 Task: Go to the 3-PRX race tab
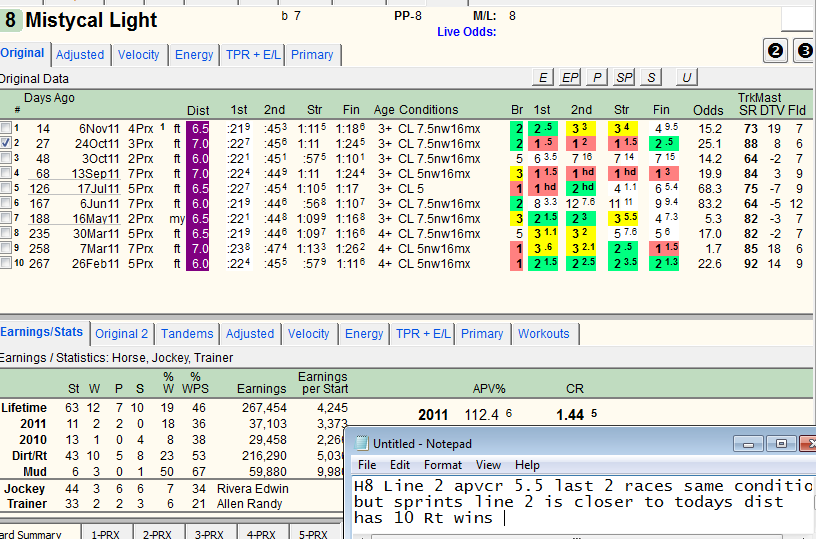tap(209, 532)
